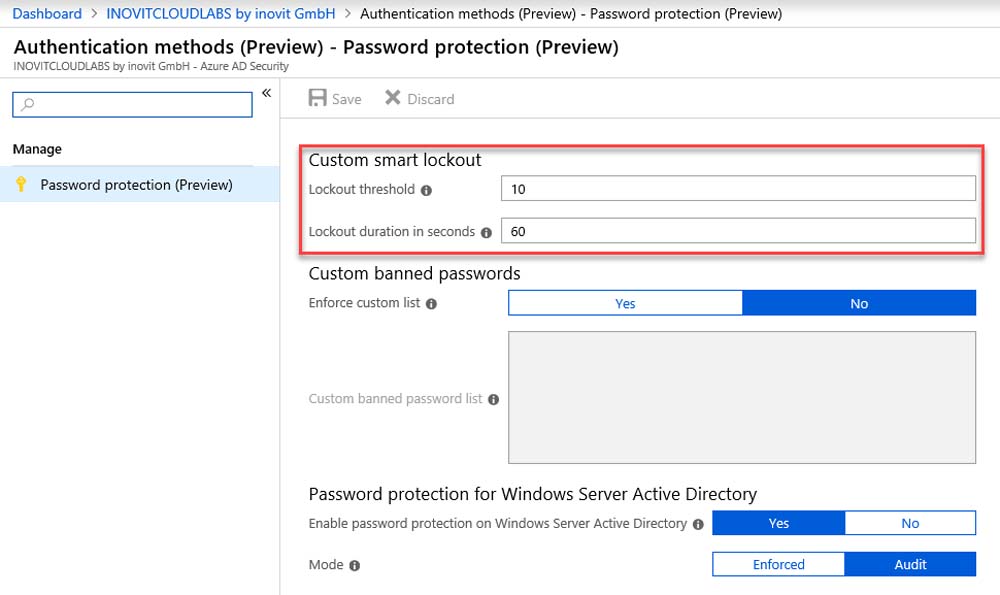Screen dimensions: 1000x595
Task: Show info for Custom banned password list
Action: 494,400
